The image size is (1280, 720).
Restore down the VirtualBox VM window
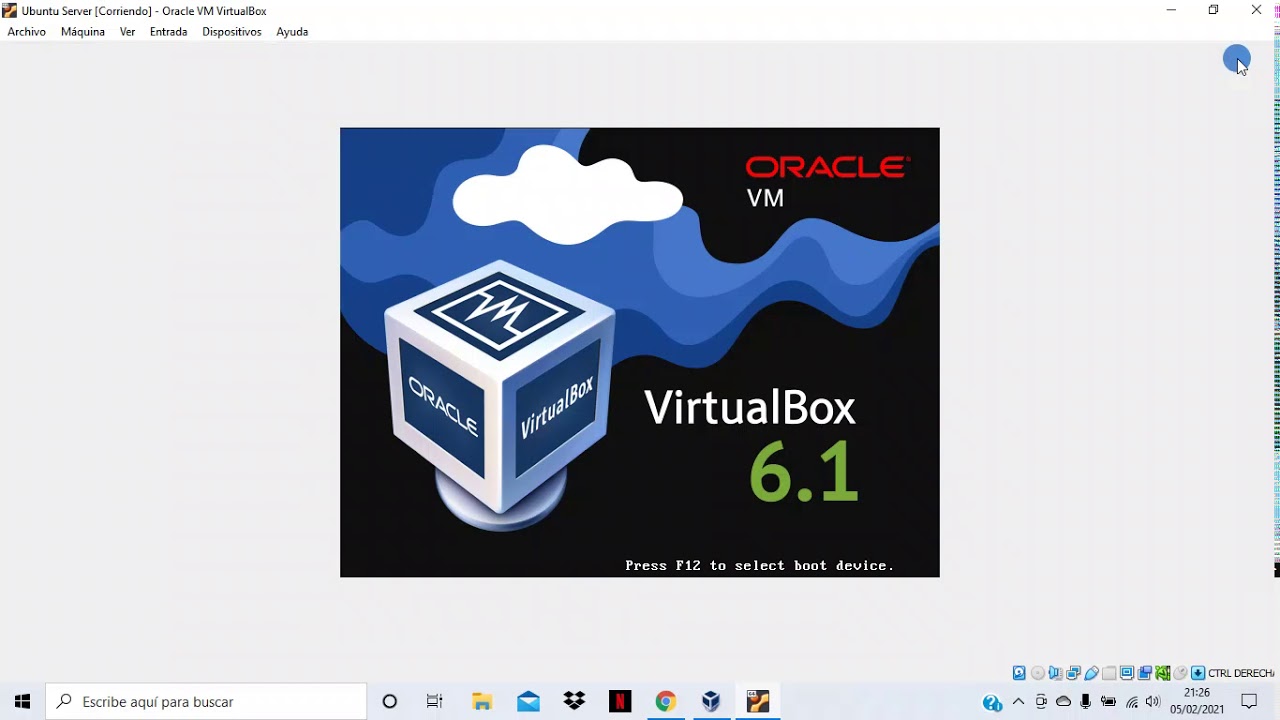(1213, 10)
